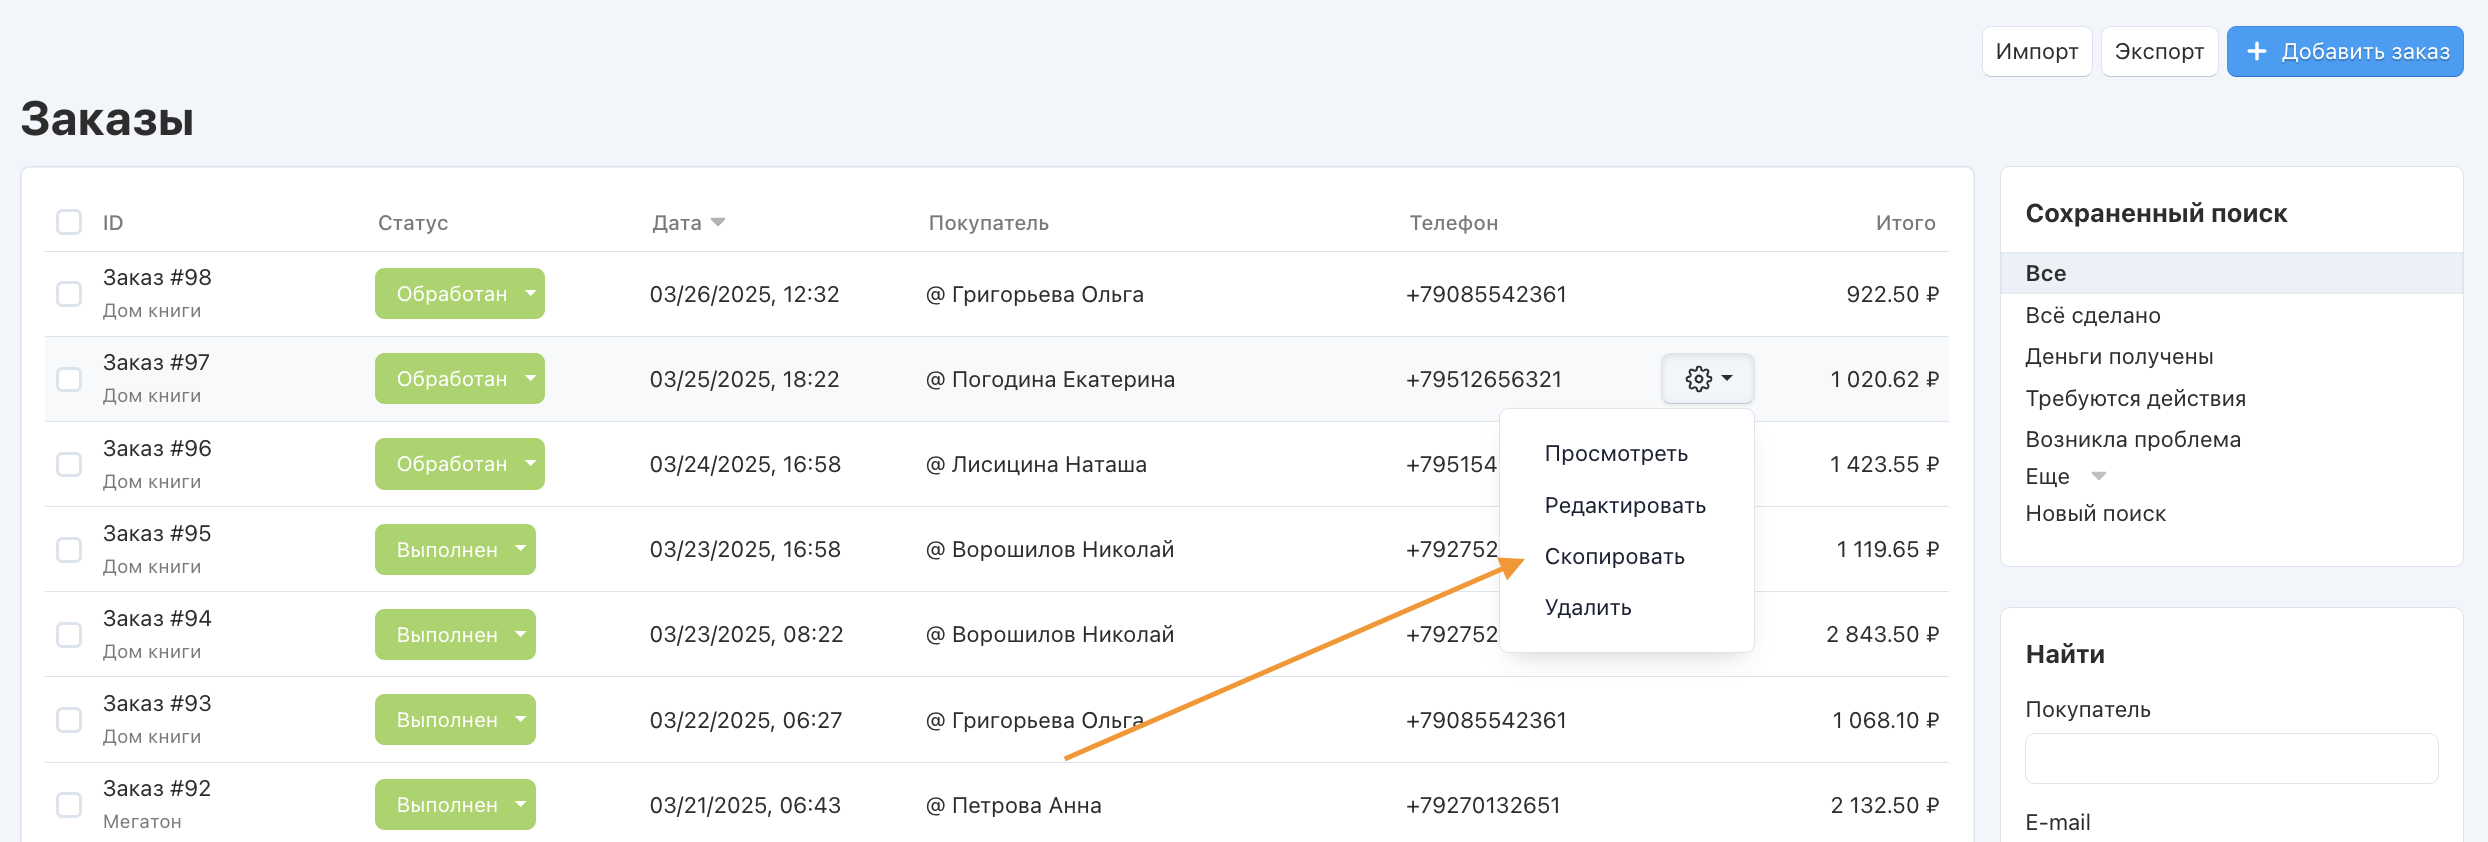Choose Скопировать from the context menu
The height and width of the screenshot is (842, 2488).
point(1614,557)
